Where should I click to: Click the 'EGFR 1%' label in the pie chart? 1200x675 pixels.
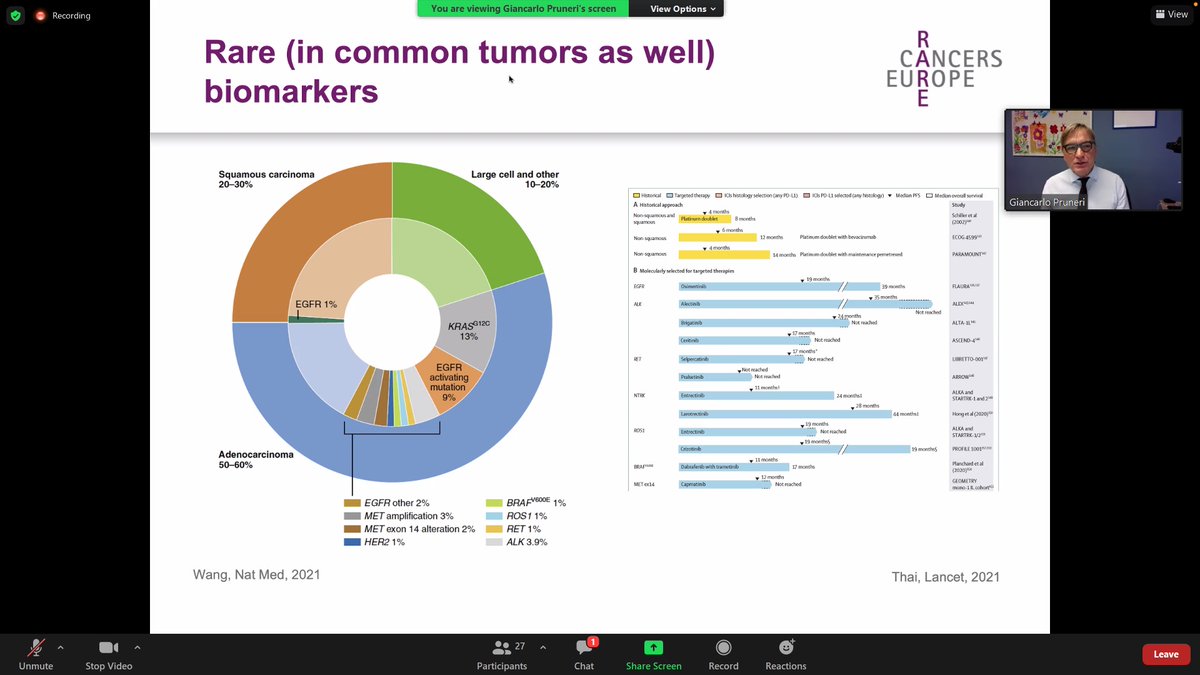(316, 303)
